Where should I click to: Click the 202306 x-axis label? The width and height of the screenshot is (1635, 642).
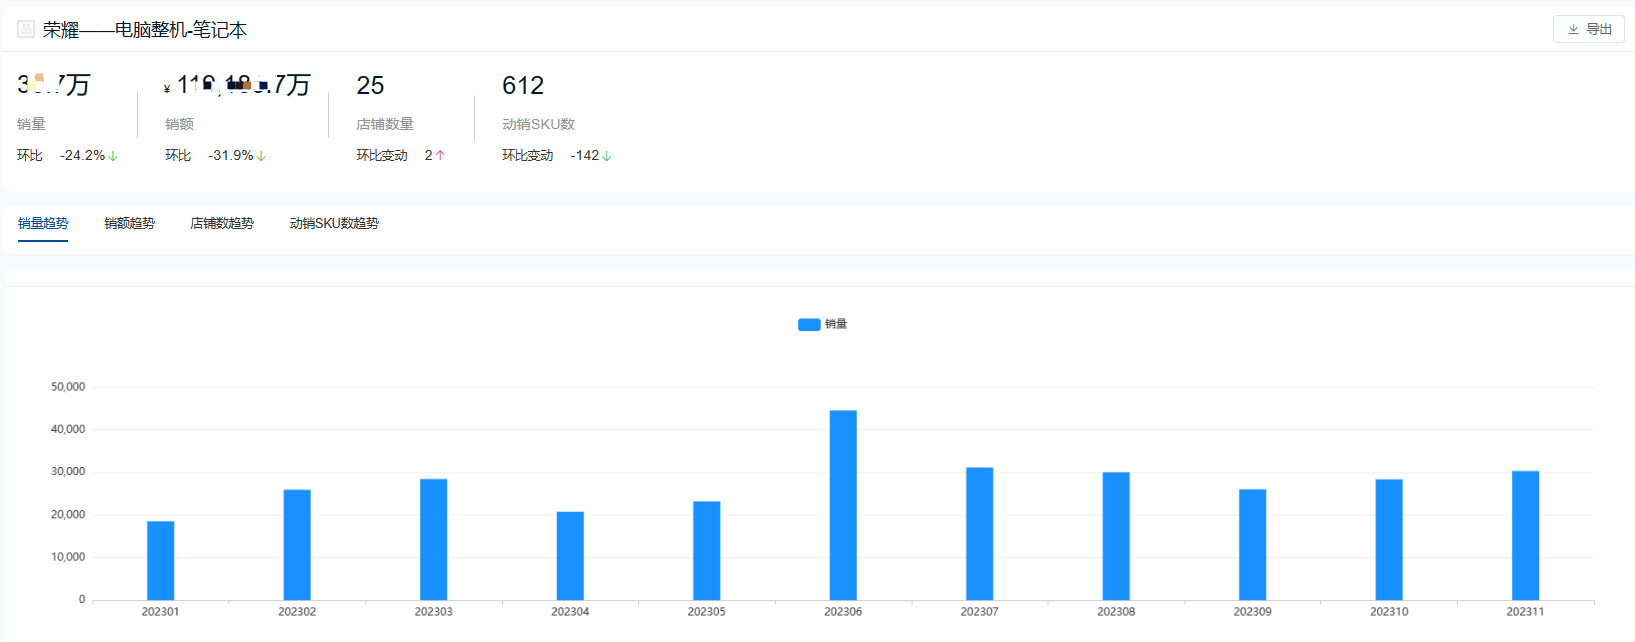coord(843,612)
